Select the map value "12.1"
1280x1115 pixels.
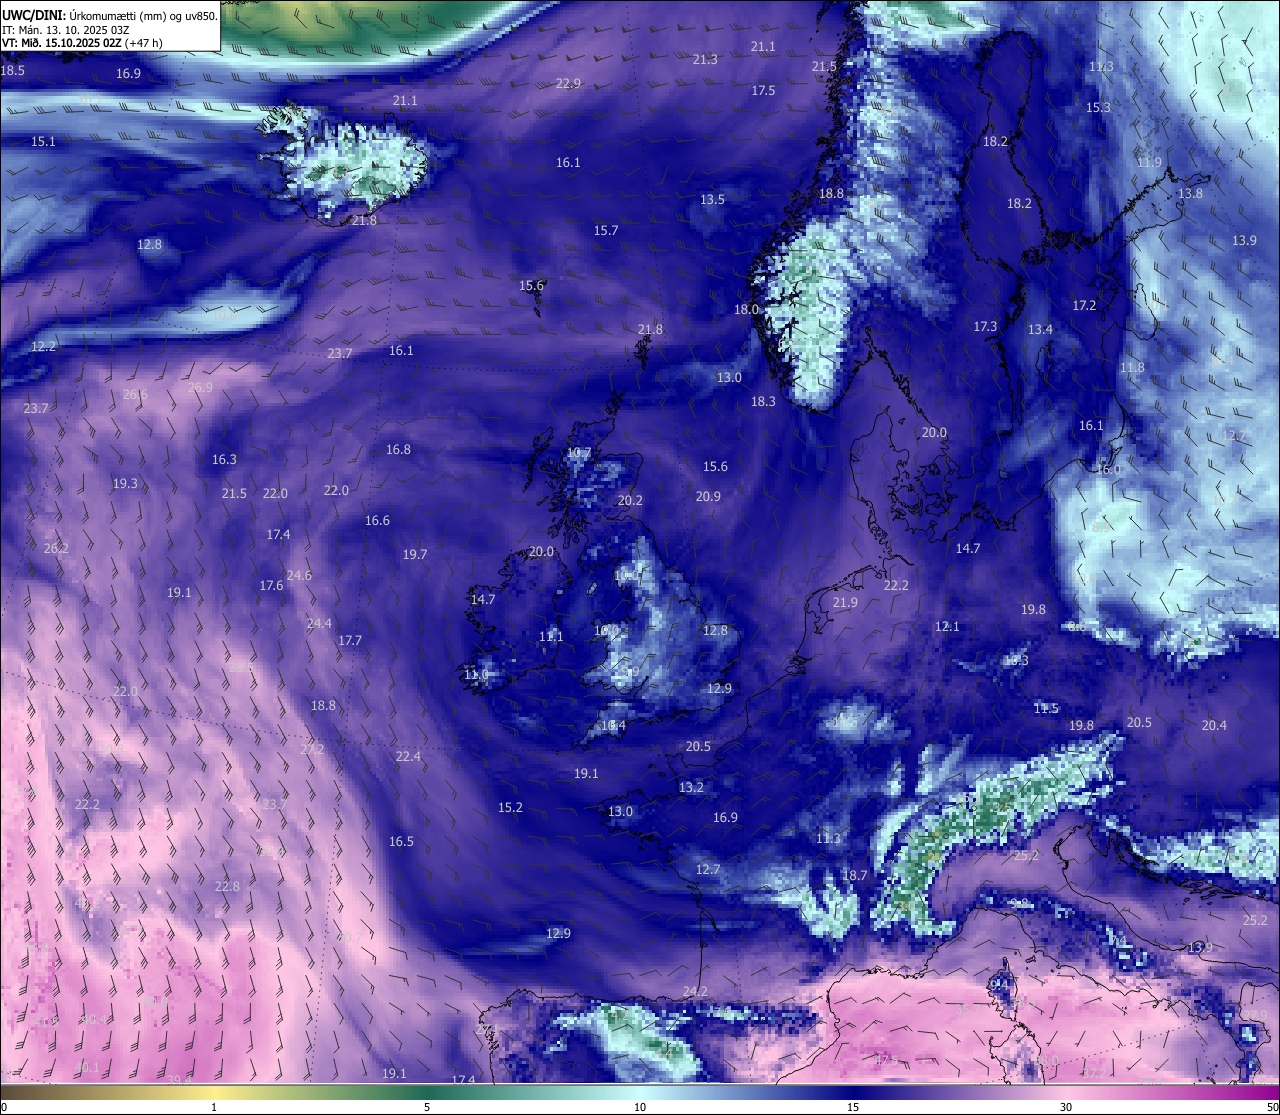click(947, 627)
